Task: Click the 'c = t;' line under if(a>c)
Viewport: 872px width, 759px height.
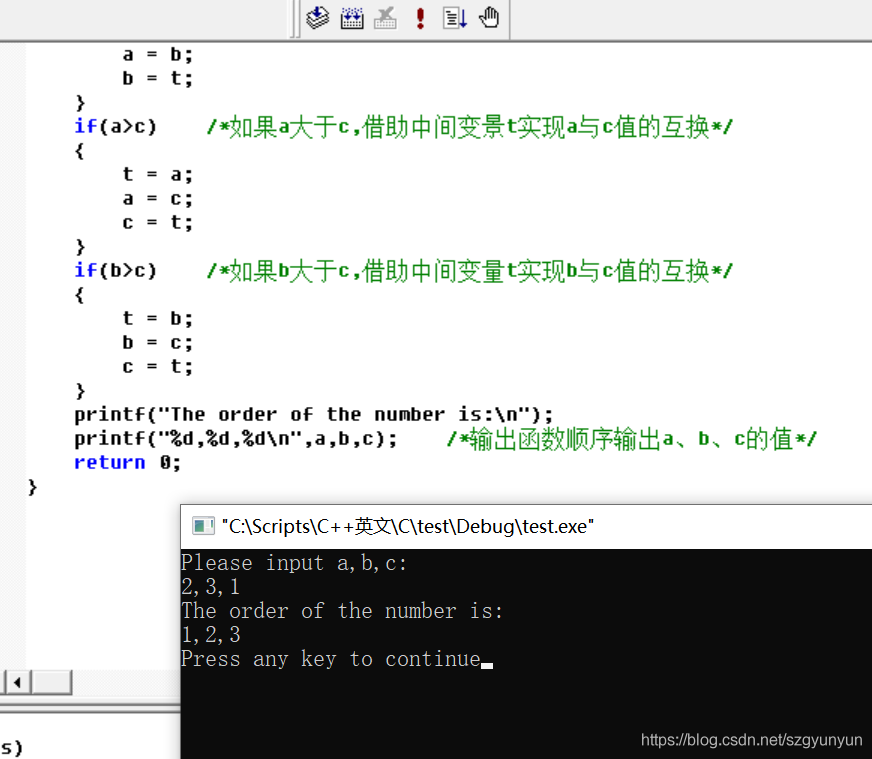Action: [157, 222]
